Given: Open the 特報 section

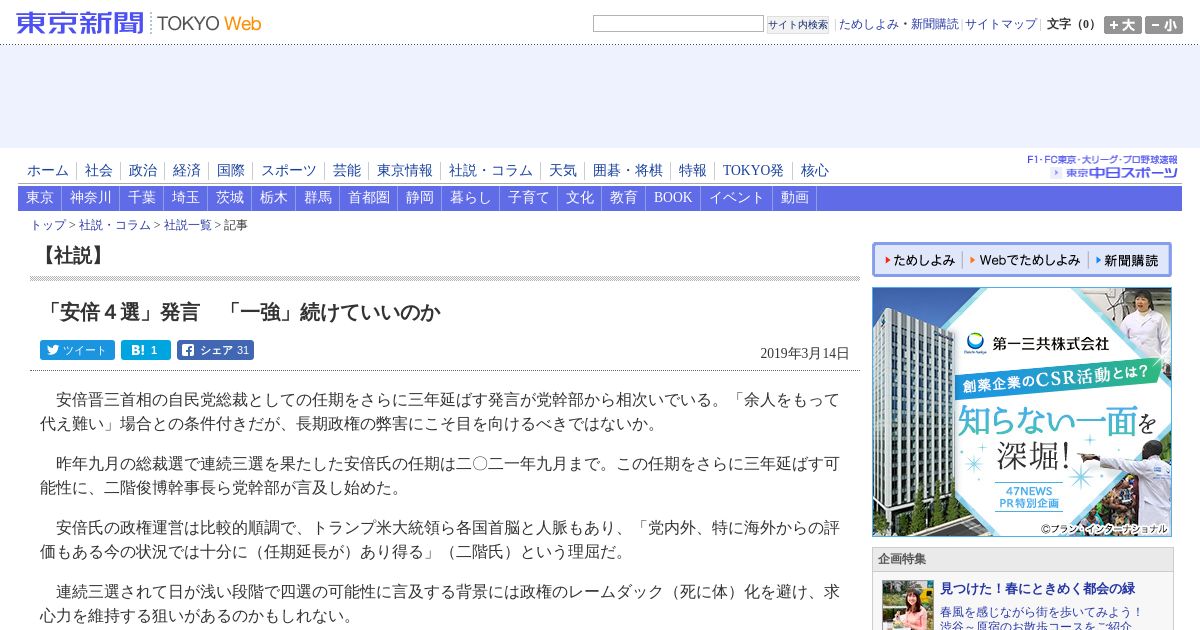Looking at the screenshot, I should tap(693, 171).
